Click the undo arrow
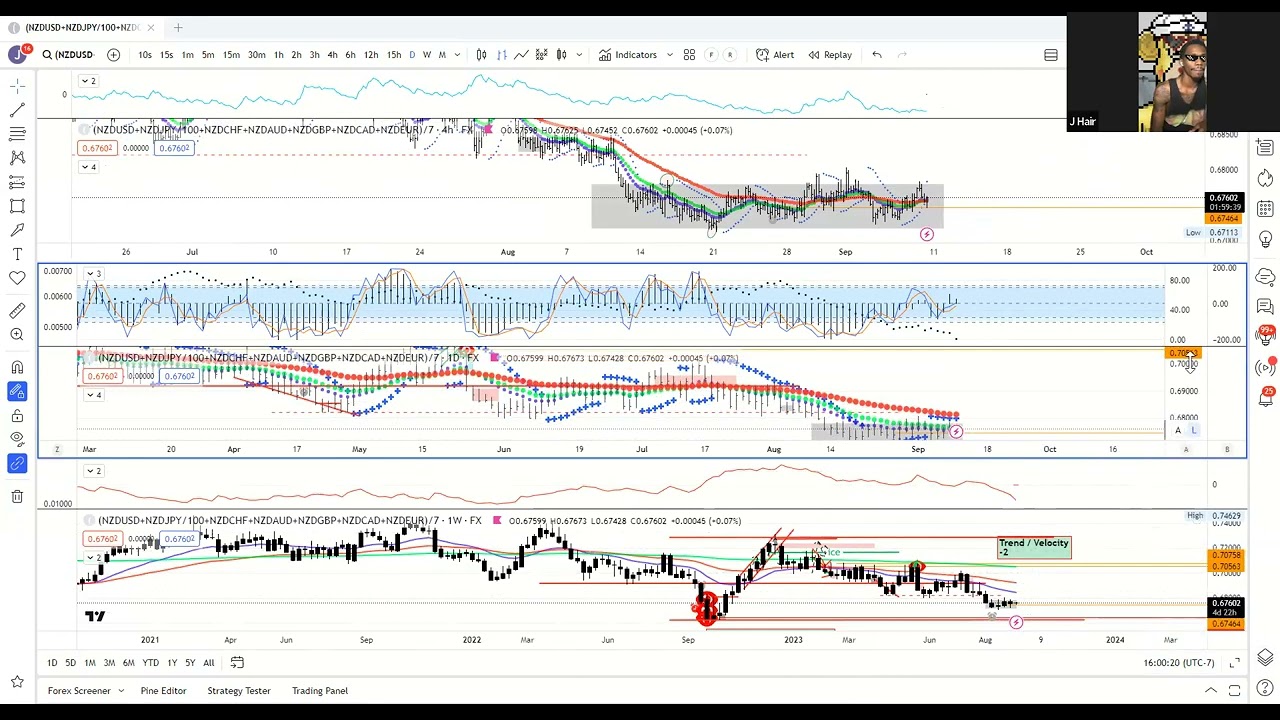This screenshot has width=1280, height=720. tap(877, 55)
